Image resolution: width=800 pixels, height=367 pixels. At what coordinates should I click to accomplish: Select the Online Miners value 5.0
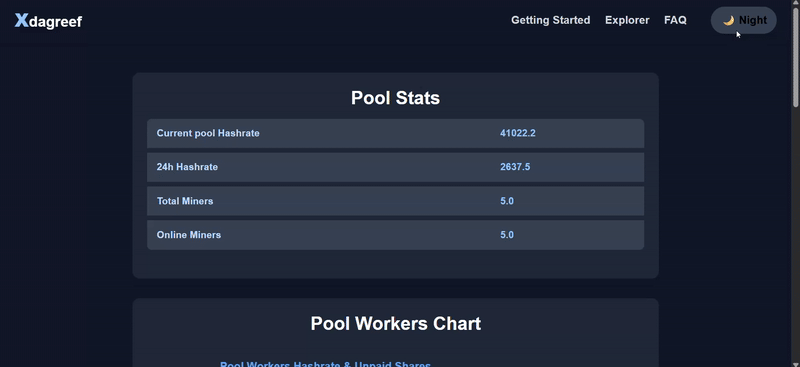pos(507,235)
